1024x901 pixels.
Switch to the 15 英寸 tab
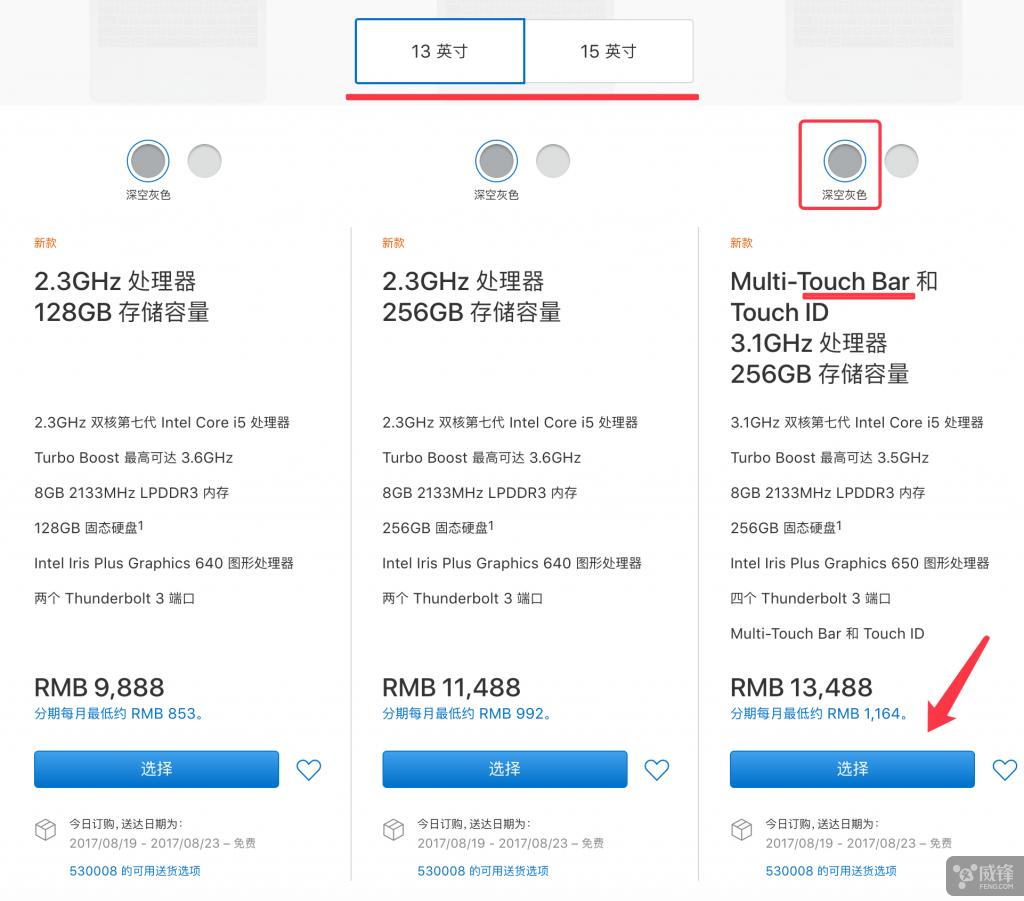610,51
